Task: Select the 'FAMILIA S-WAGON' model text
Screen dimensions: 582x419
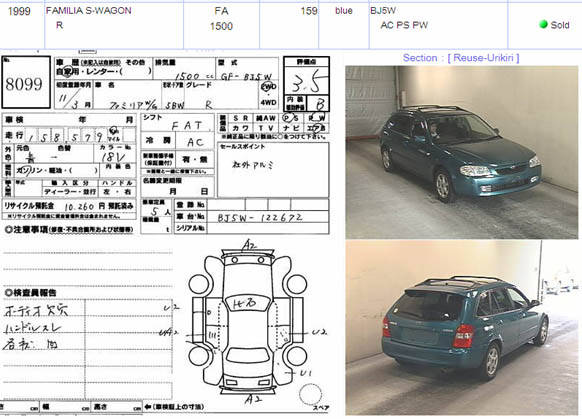Action: click(x=89, y=11)
